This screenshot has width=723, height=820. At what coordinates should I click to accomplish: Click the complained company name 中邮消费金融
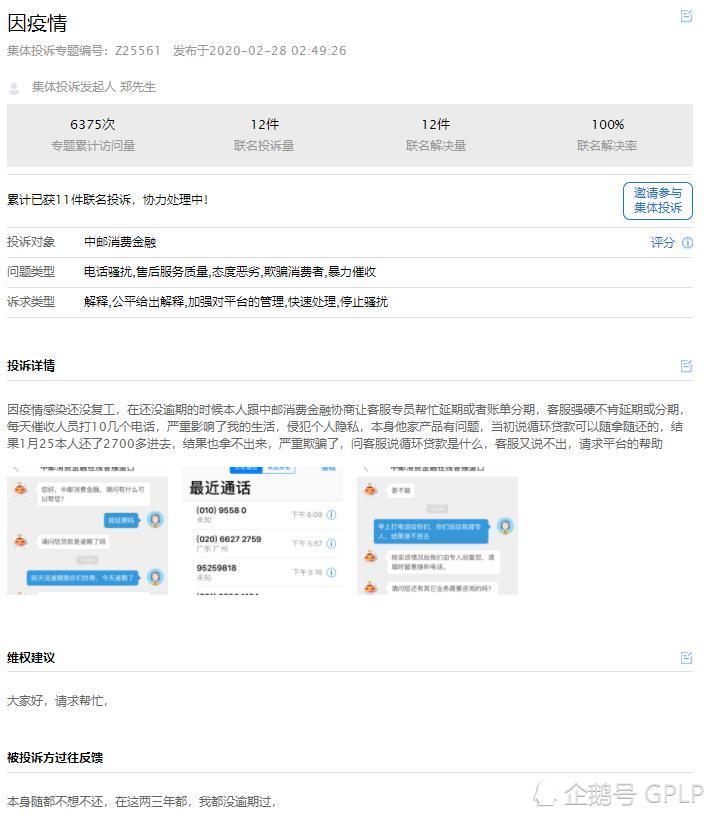pyautogui.click(x=120, y=242)
